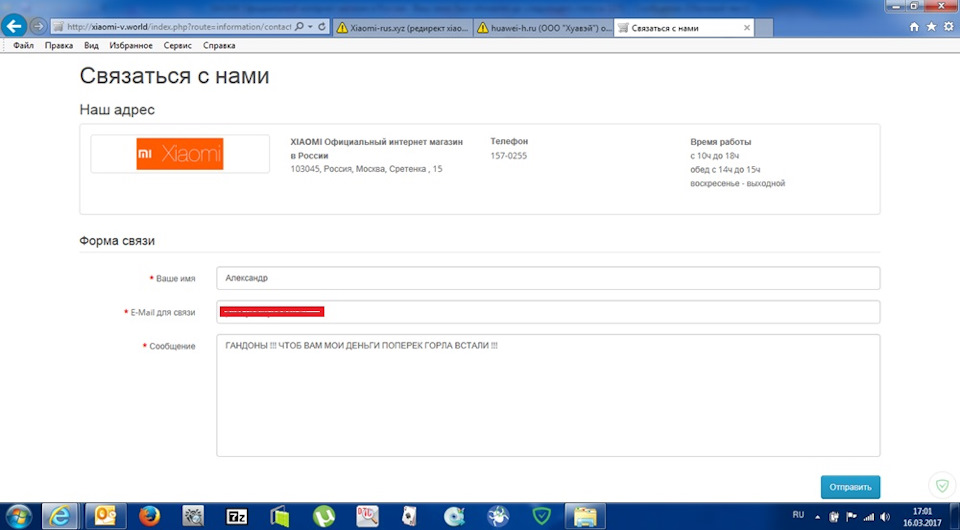Open the Справка menu
The width and height of the screenshot is (960, 530).
[219, 45]
